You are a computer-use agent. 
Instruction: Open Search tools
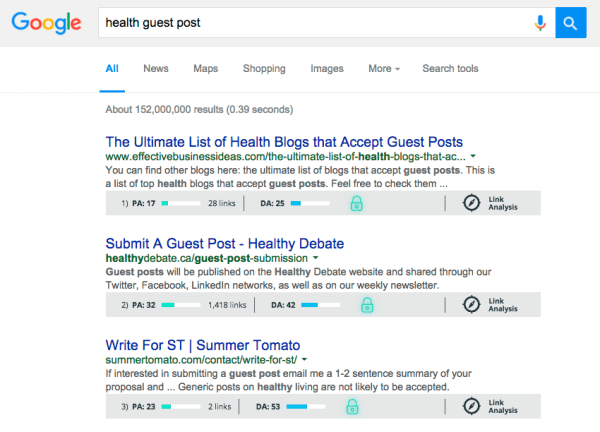(450, 68)
